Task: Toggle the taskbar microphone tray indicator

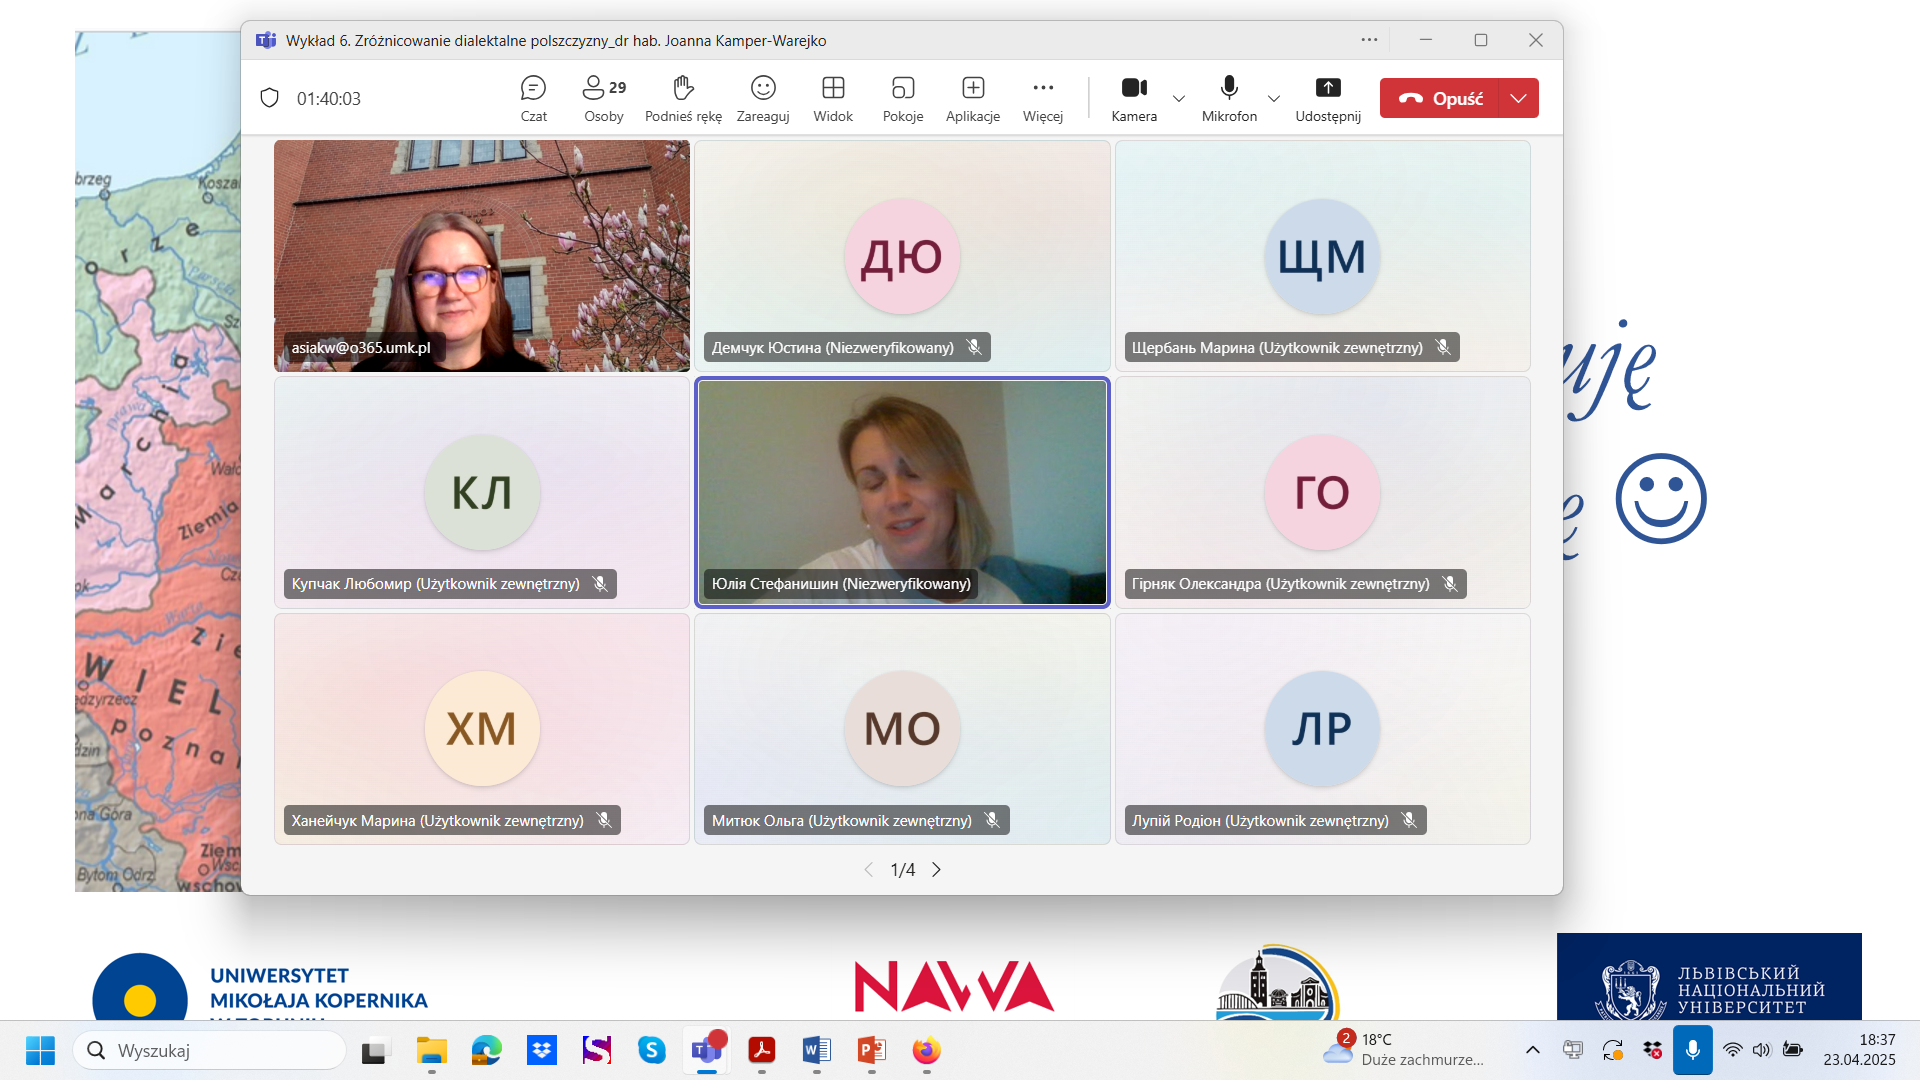Action: pos(1693,1050)
